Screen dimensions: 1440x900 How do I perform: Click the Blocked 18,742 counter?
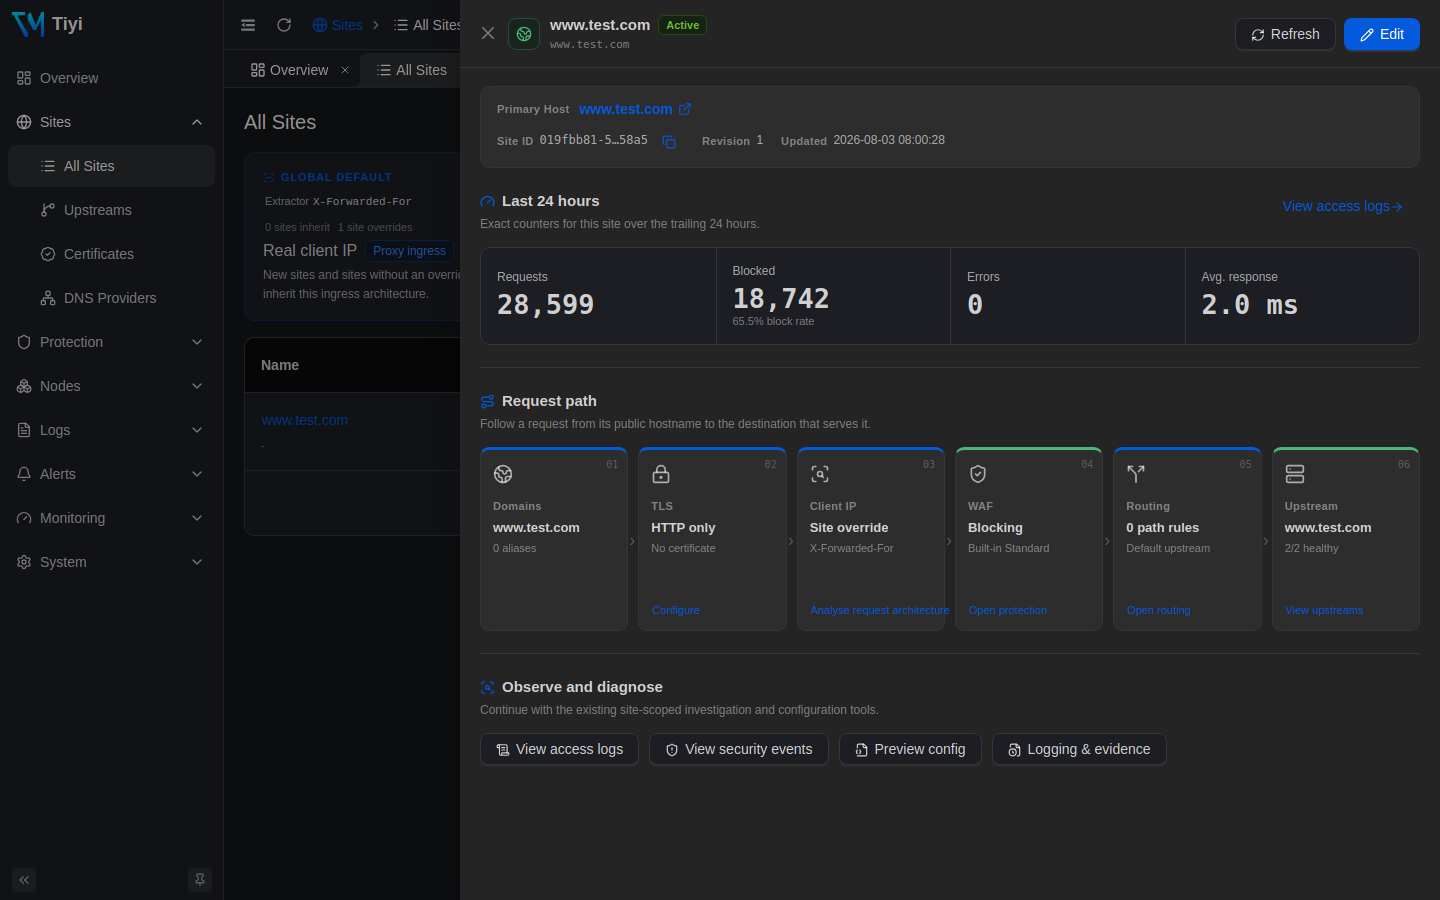pos(833,296)
